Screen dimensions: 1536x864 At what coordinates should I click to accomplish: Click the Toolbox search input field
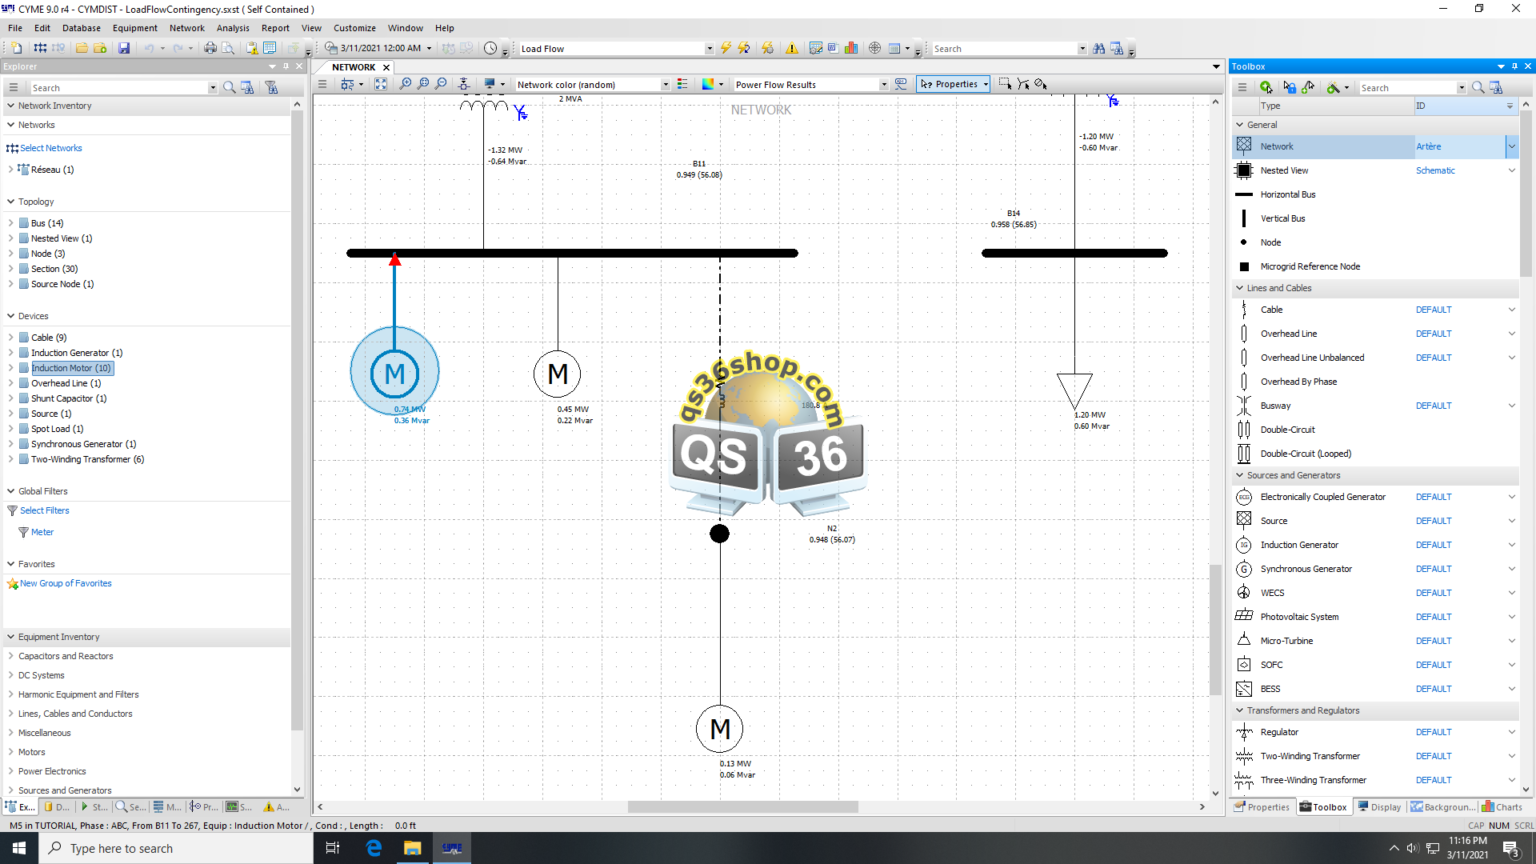tap(1408, 88)
